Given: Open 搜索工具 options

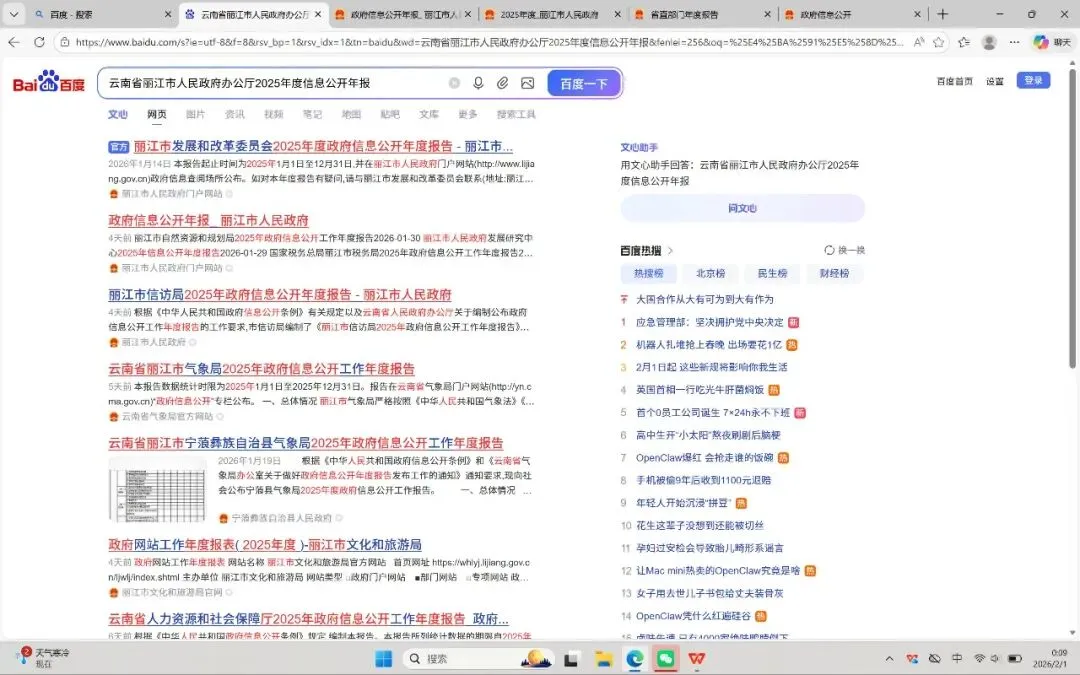Looking at the screenshot, I should (516, 114).
